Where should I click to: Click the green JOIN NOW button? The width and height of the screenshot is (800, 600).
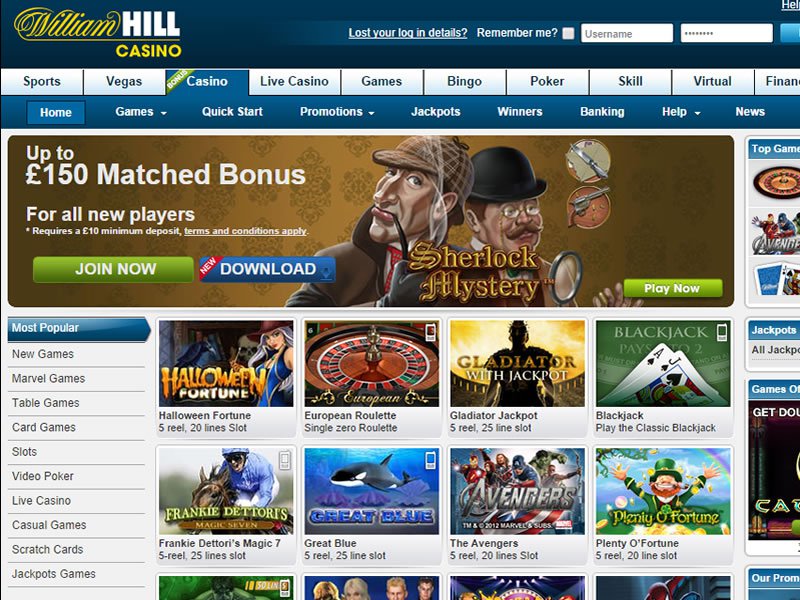point(113,269)
